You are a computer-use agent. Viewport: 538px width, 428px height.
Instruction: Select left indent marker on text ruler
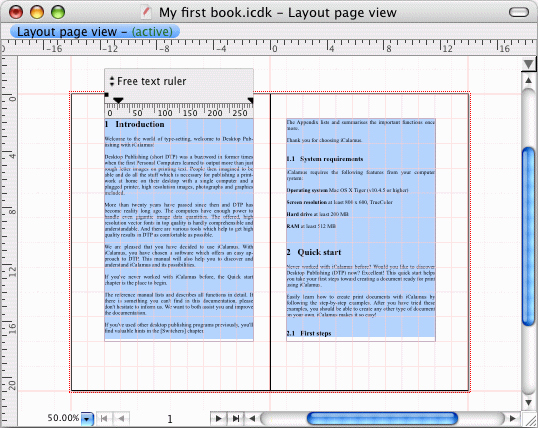pyautogui.click(x=118, y=100)
